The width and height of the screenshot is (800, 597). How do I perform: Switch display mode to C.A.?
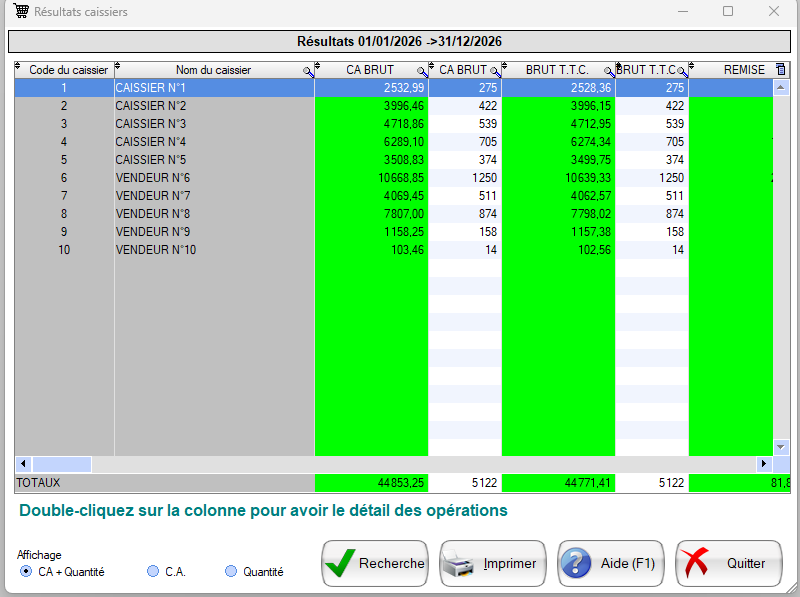[154, 571]
